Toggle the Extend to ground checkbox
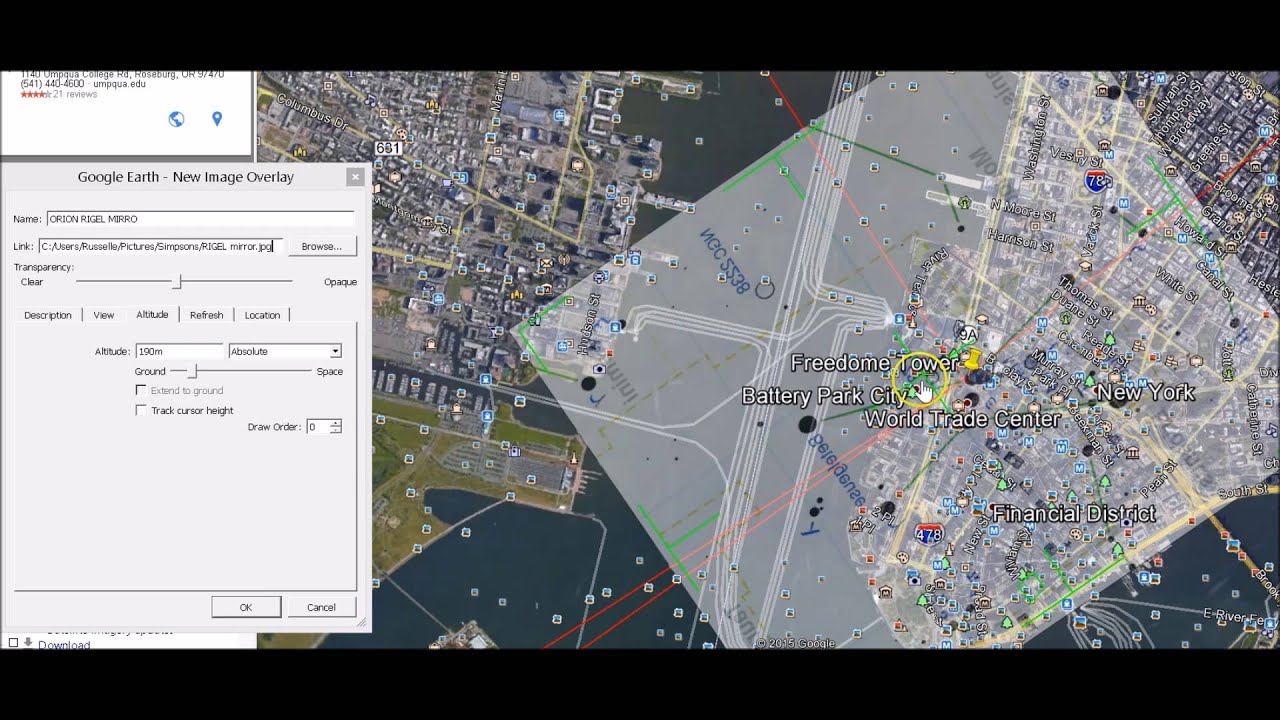Image resolution: width=1280 pixels, height=720 pixels. tap(141, 390)
